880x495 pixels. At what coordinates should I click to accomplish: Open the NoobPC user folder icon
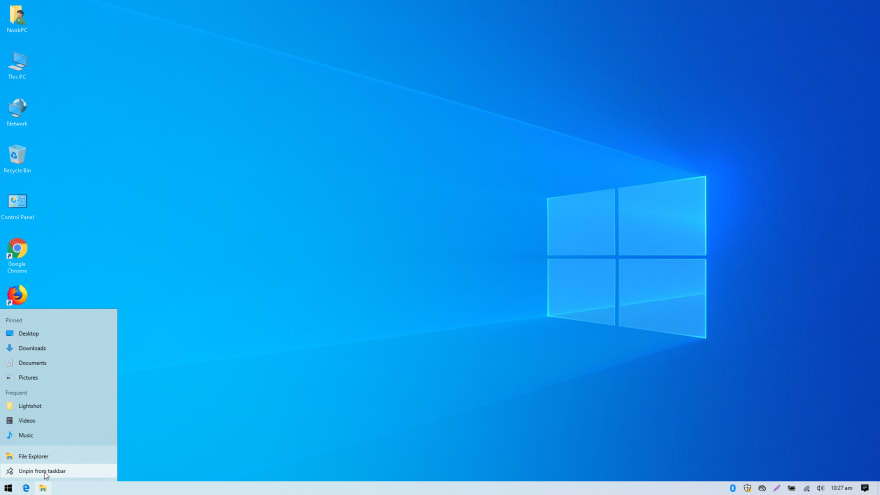(x=17, y=18)
